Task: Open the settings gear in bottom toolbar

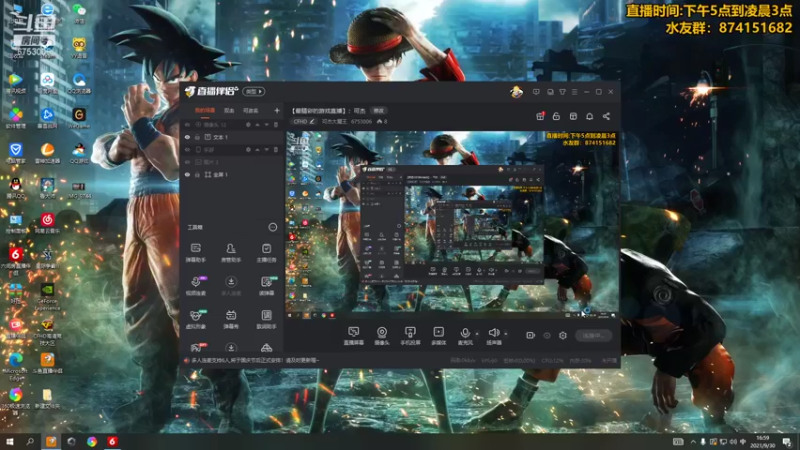Action: coord(563,335)
